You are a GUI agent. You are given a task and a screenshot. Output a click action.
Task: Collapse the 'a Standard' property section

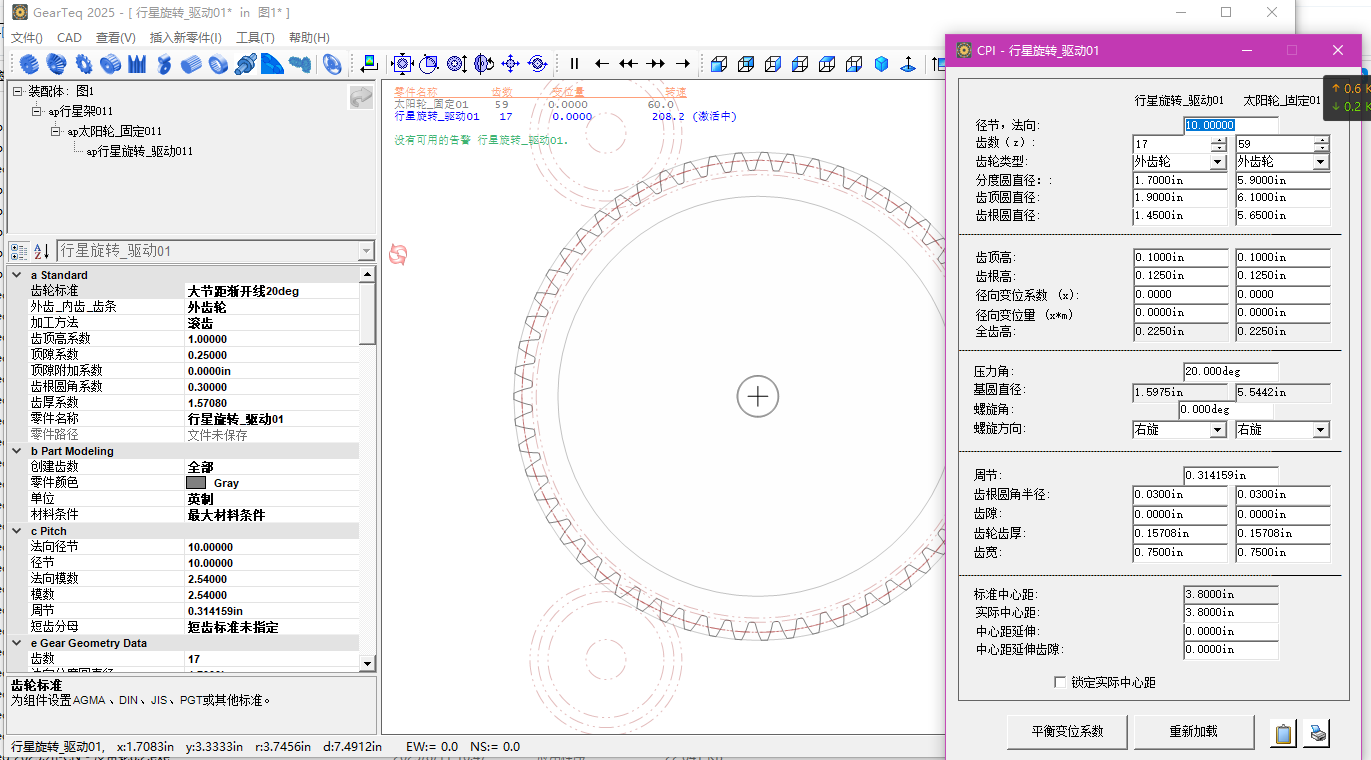coord(16,275)
